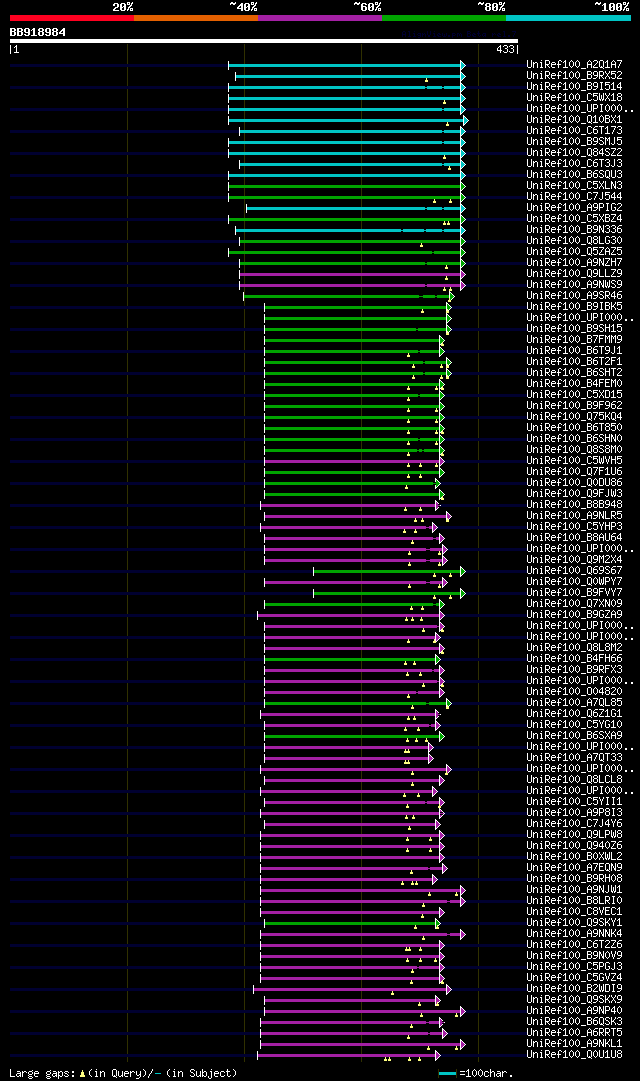Select entry UniRef100_A7QL85
This screenshot has height=1081, width=640.
coord(574,703)
